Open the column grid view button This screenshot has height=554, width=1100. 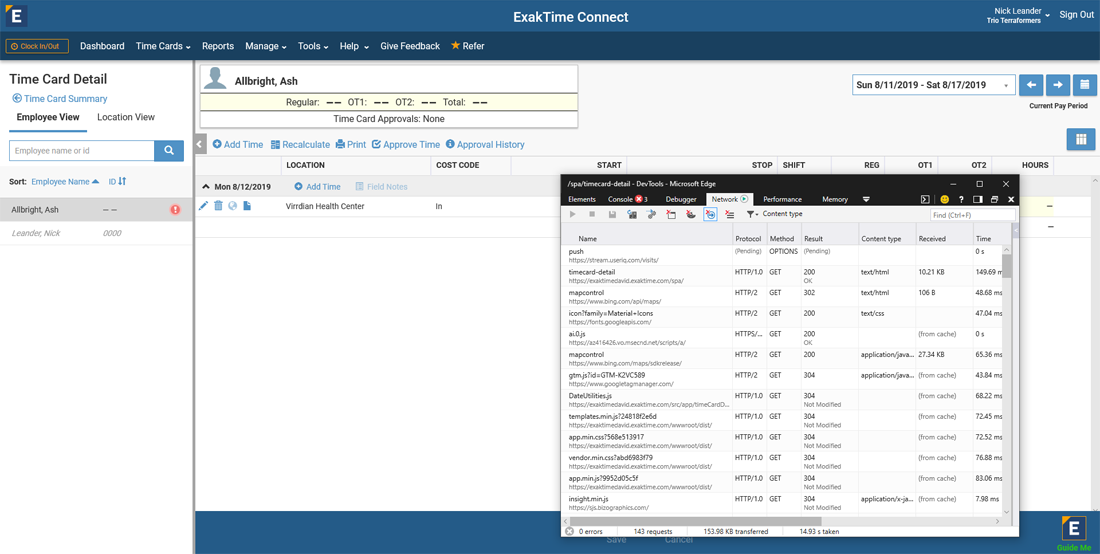[1080, 139]
